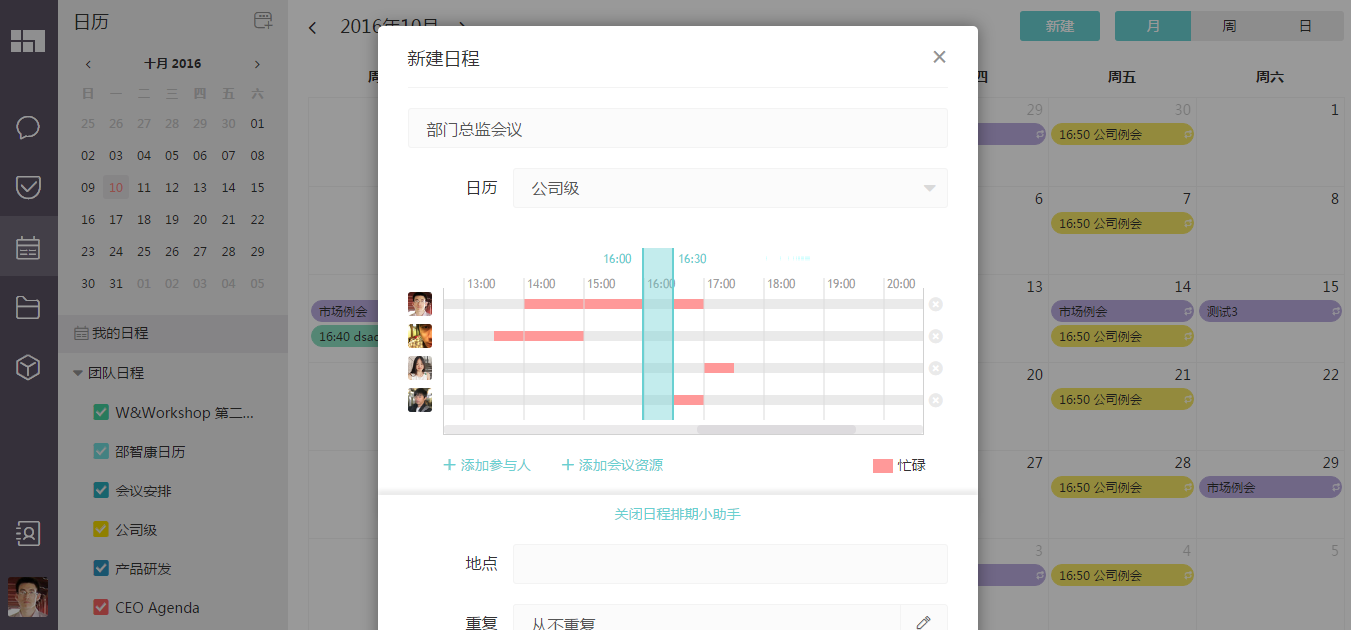The height and width of the screenshot is (630, 1351).
Task: Open the tasks checkmark sidebar icon
Action: tap(28, 187)
